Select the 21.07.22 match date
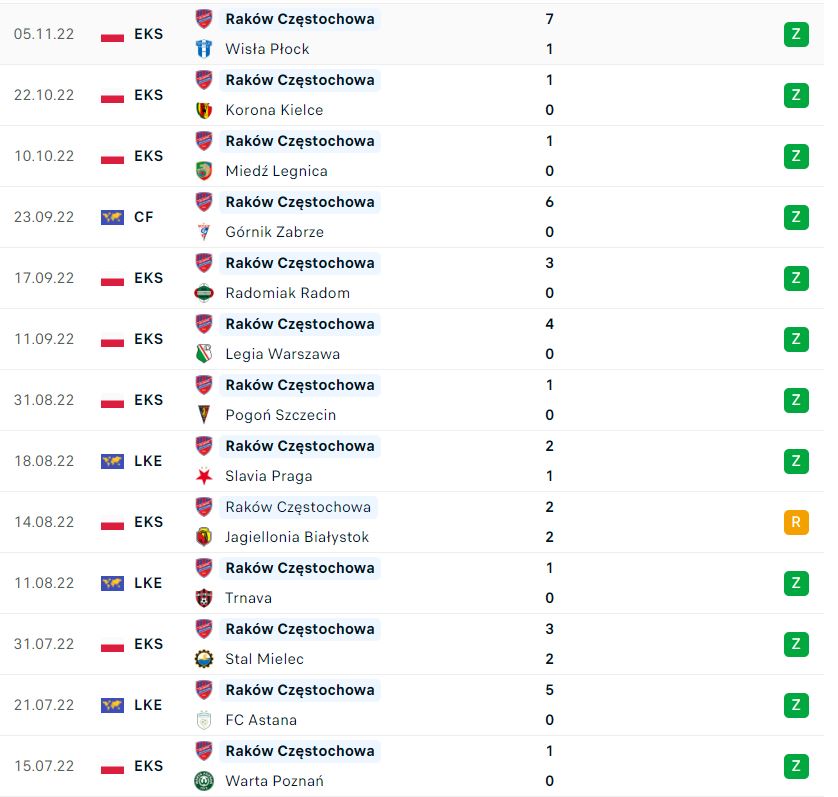Image resolution: width=838 pixels, height=797 pixels. [44, 705]
